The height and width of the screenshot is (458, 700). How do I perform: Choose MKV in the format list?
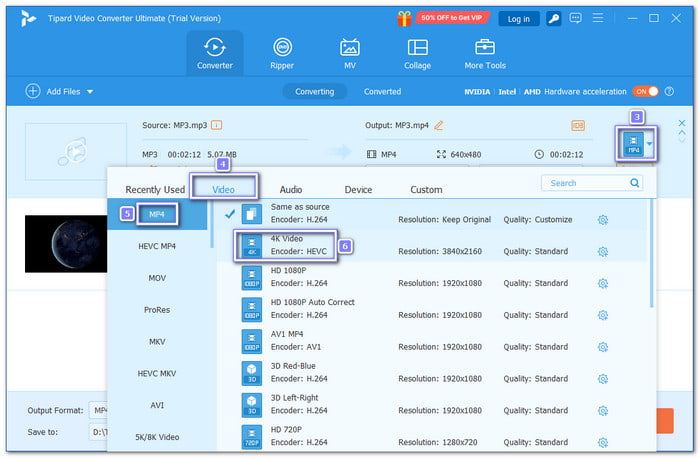(157, 341)
